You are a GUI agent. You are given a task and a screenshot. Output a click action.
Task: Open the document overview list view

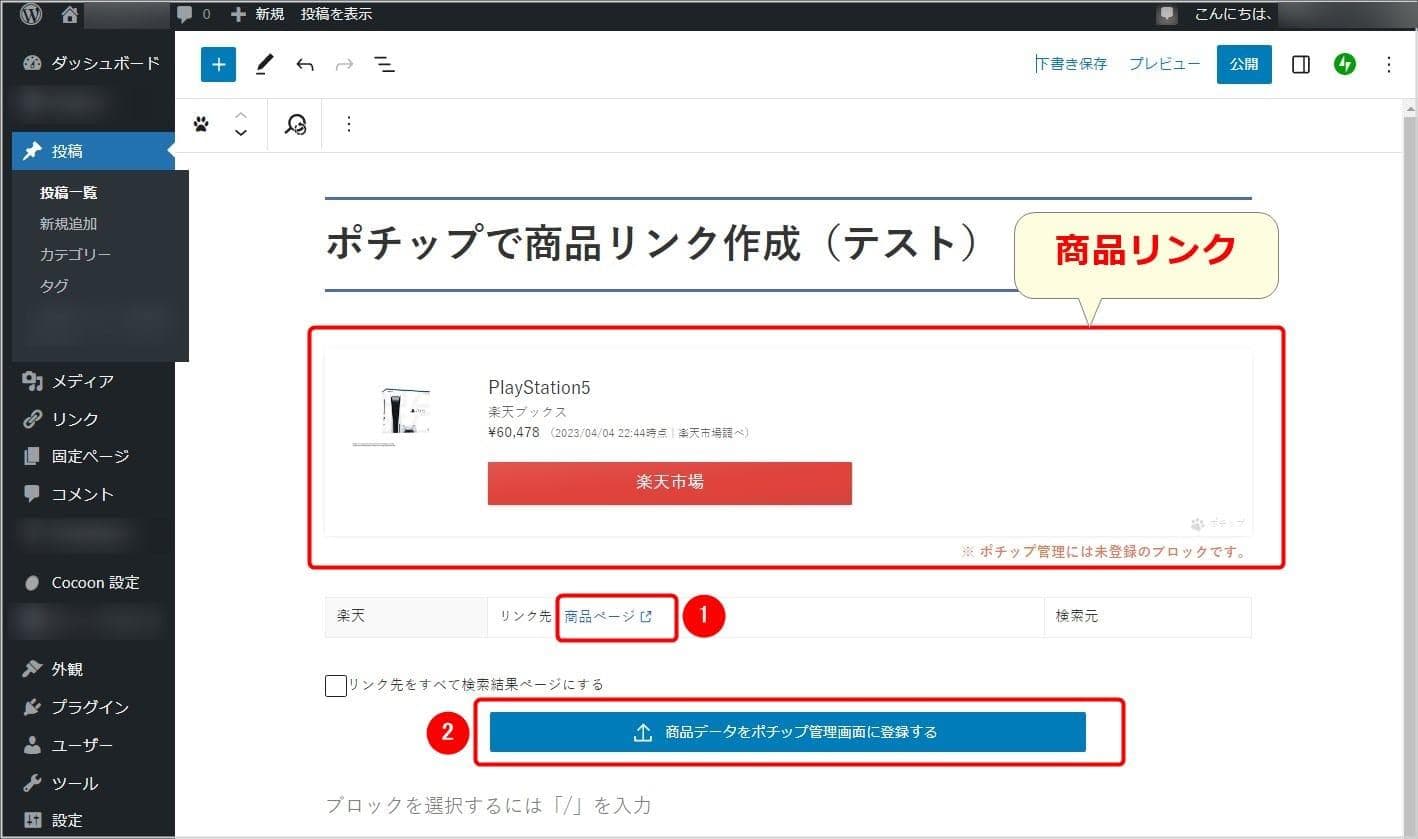click(x=384, y=65)
